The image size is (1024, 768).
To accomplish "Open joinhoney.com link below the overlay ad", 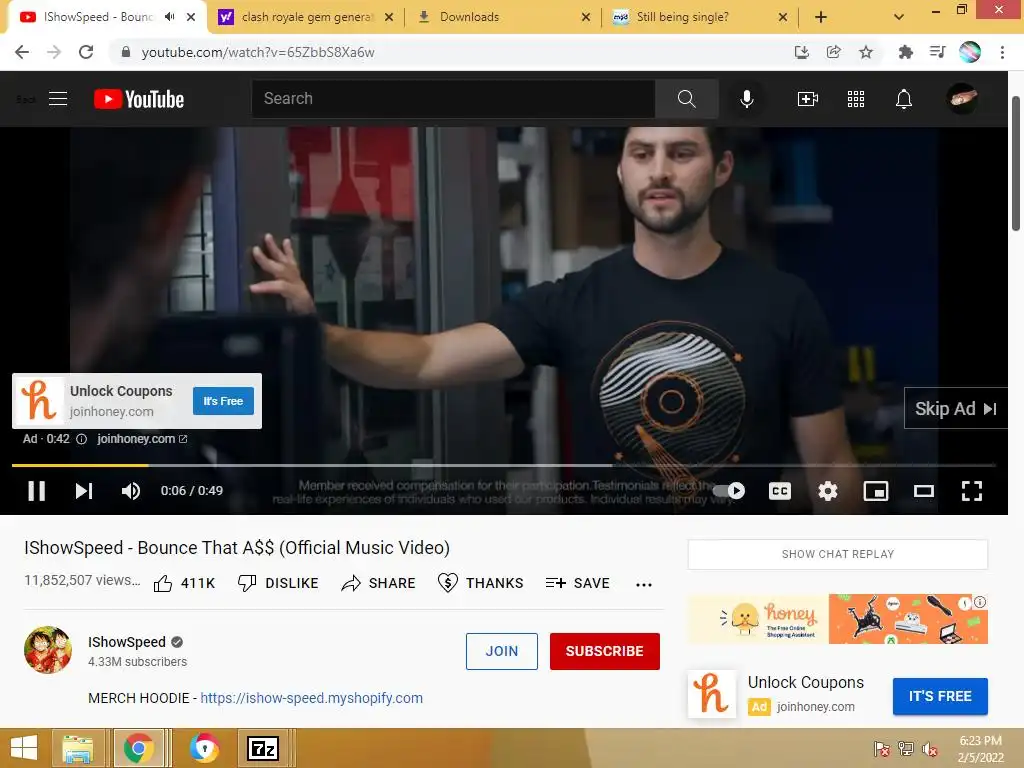I will [142, 439].
